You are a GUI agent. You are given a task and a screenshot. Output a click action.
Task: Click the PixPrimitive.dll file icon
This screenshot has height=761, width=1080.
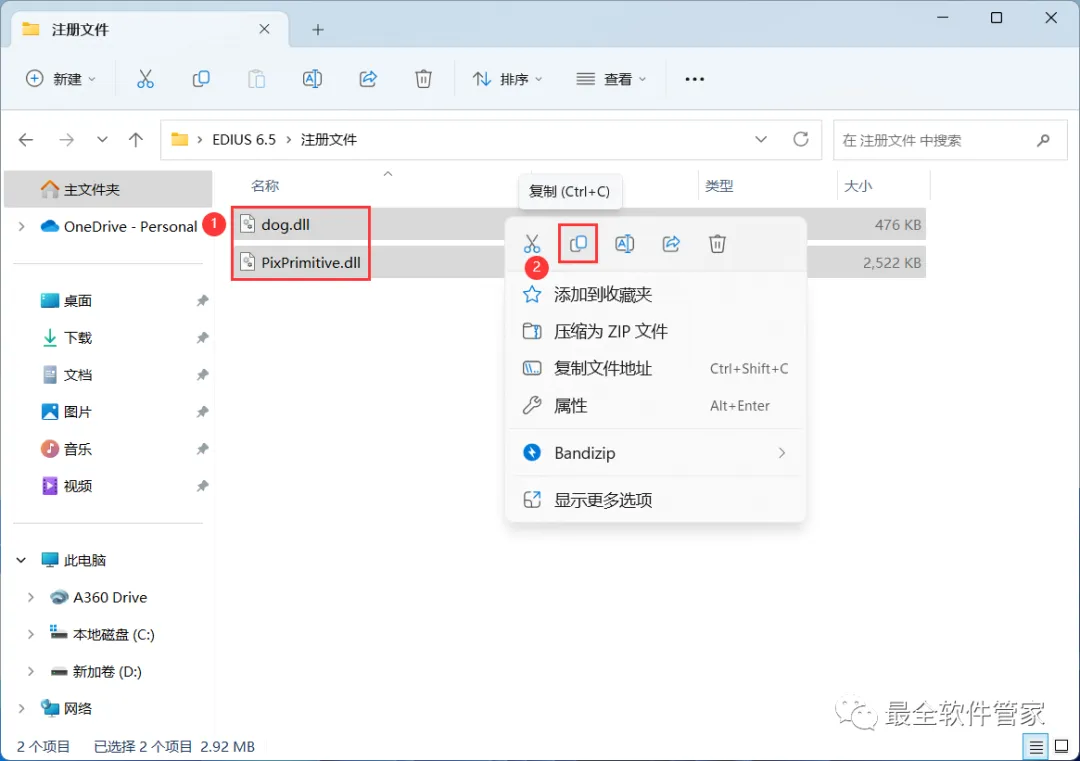[247, 262]
